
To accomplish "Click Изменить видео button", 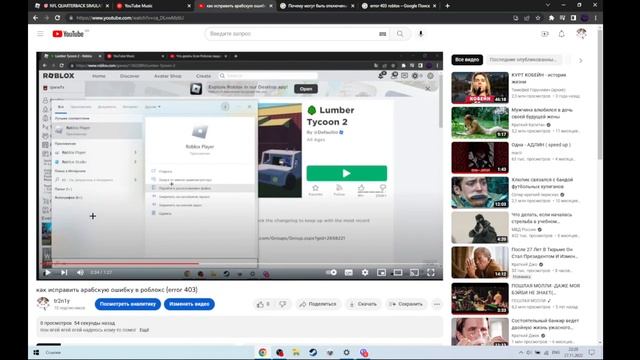I will tap(189, 304).
